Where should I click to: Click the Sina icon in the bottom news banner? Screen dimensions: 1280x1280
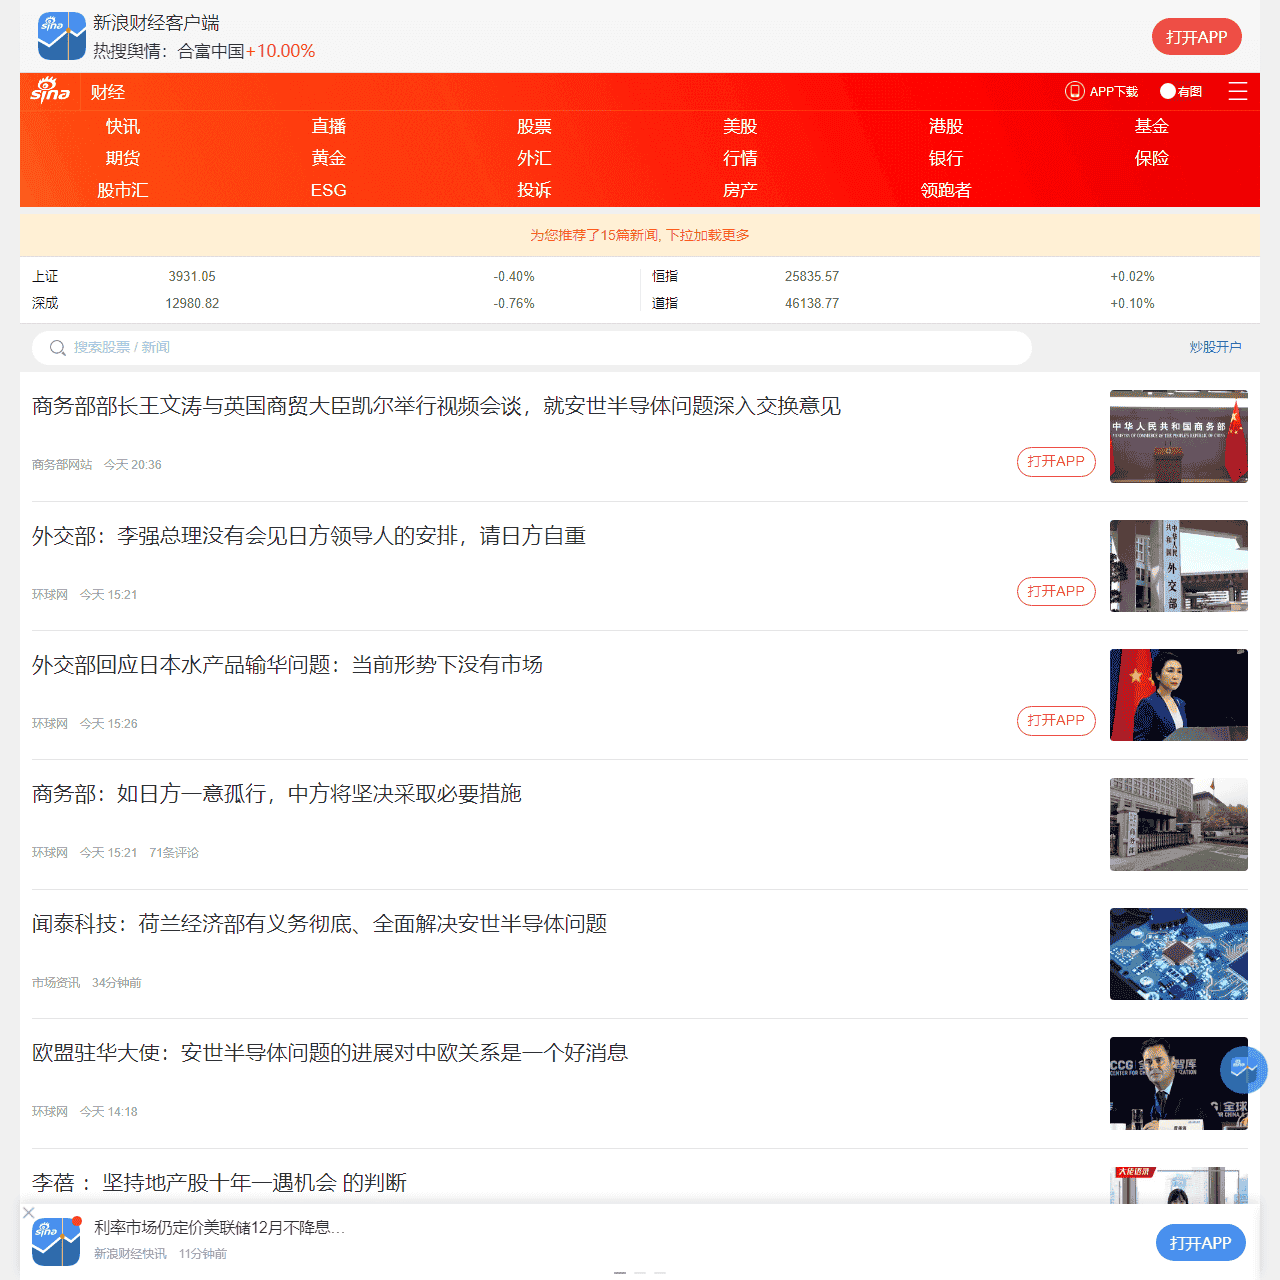pyautogui.click(x=55, y=1242)
